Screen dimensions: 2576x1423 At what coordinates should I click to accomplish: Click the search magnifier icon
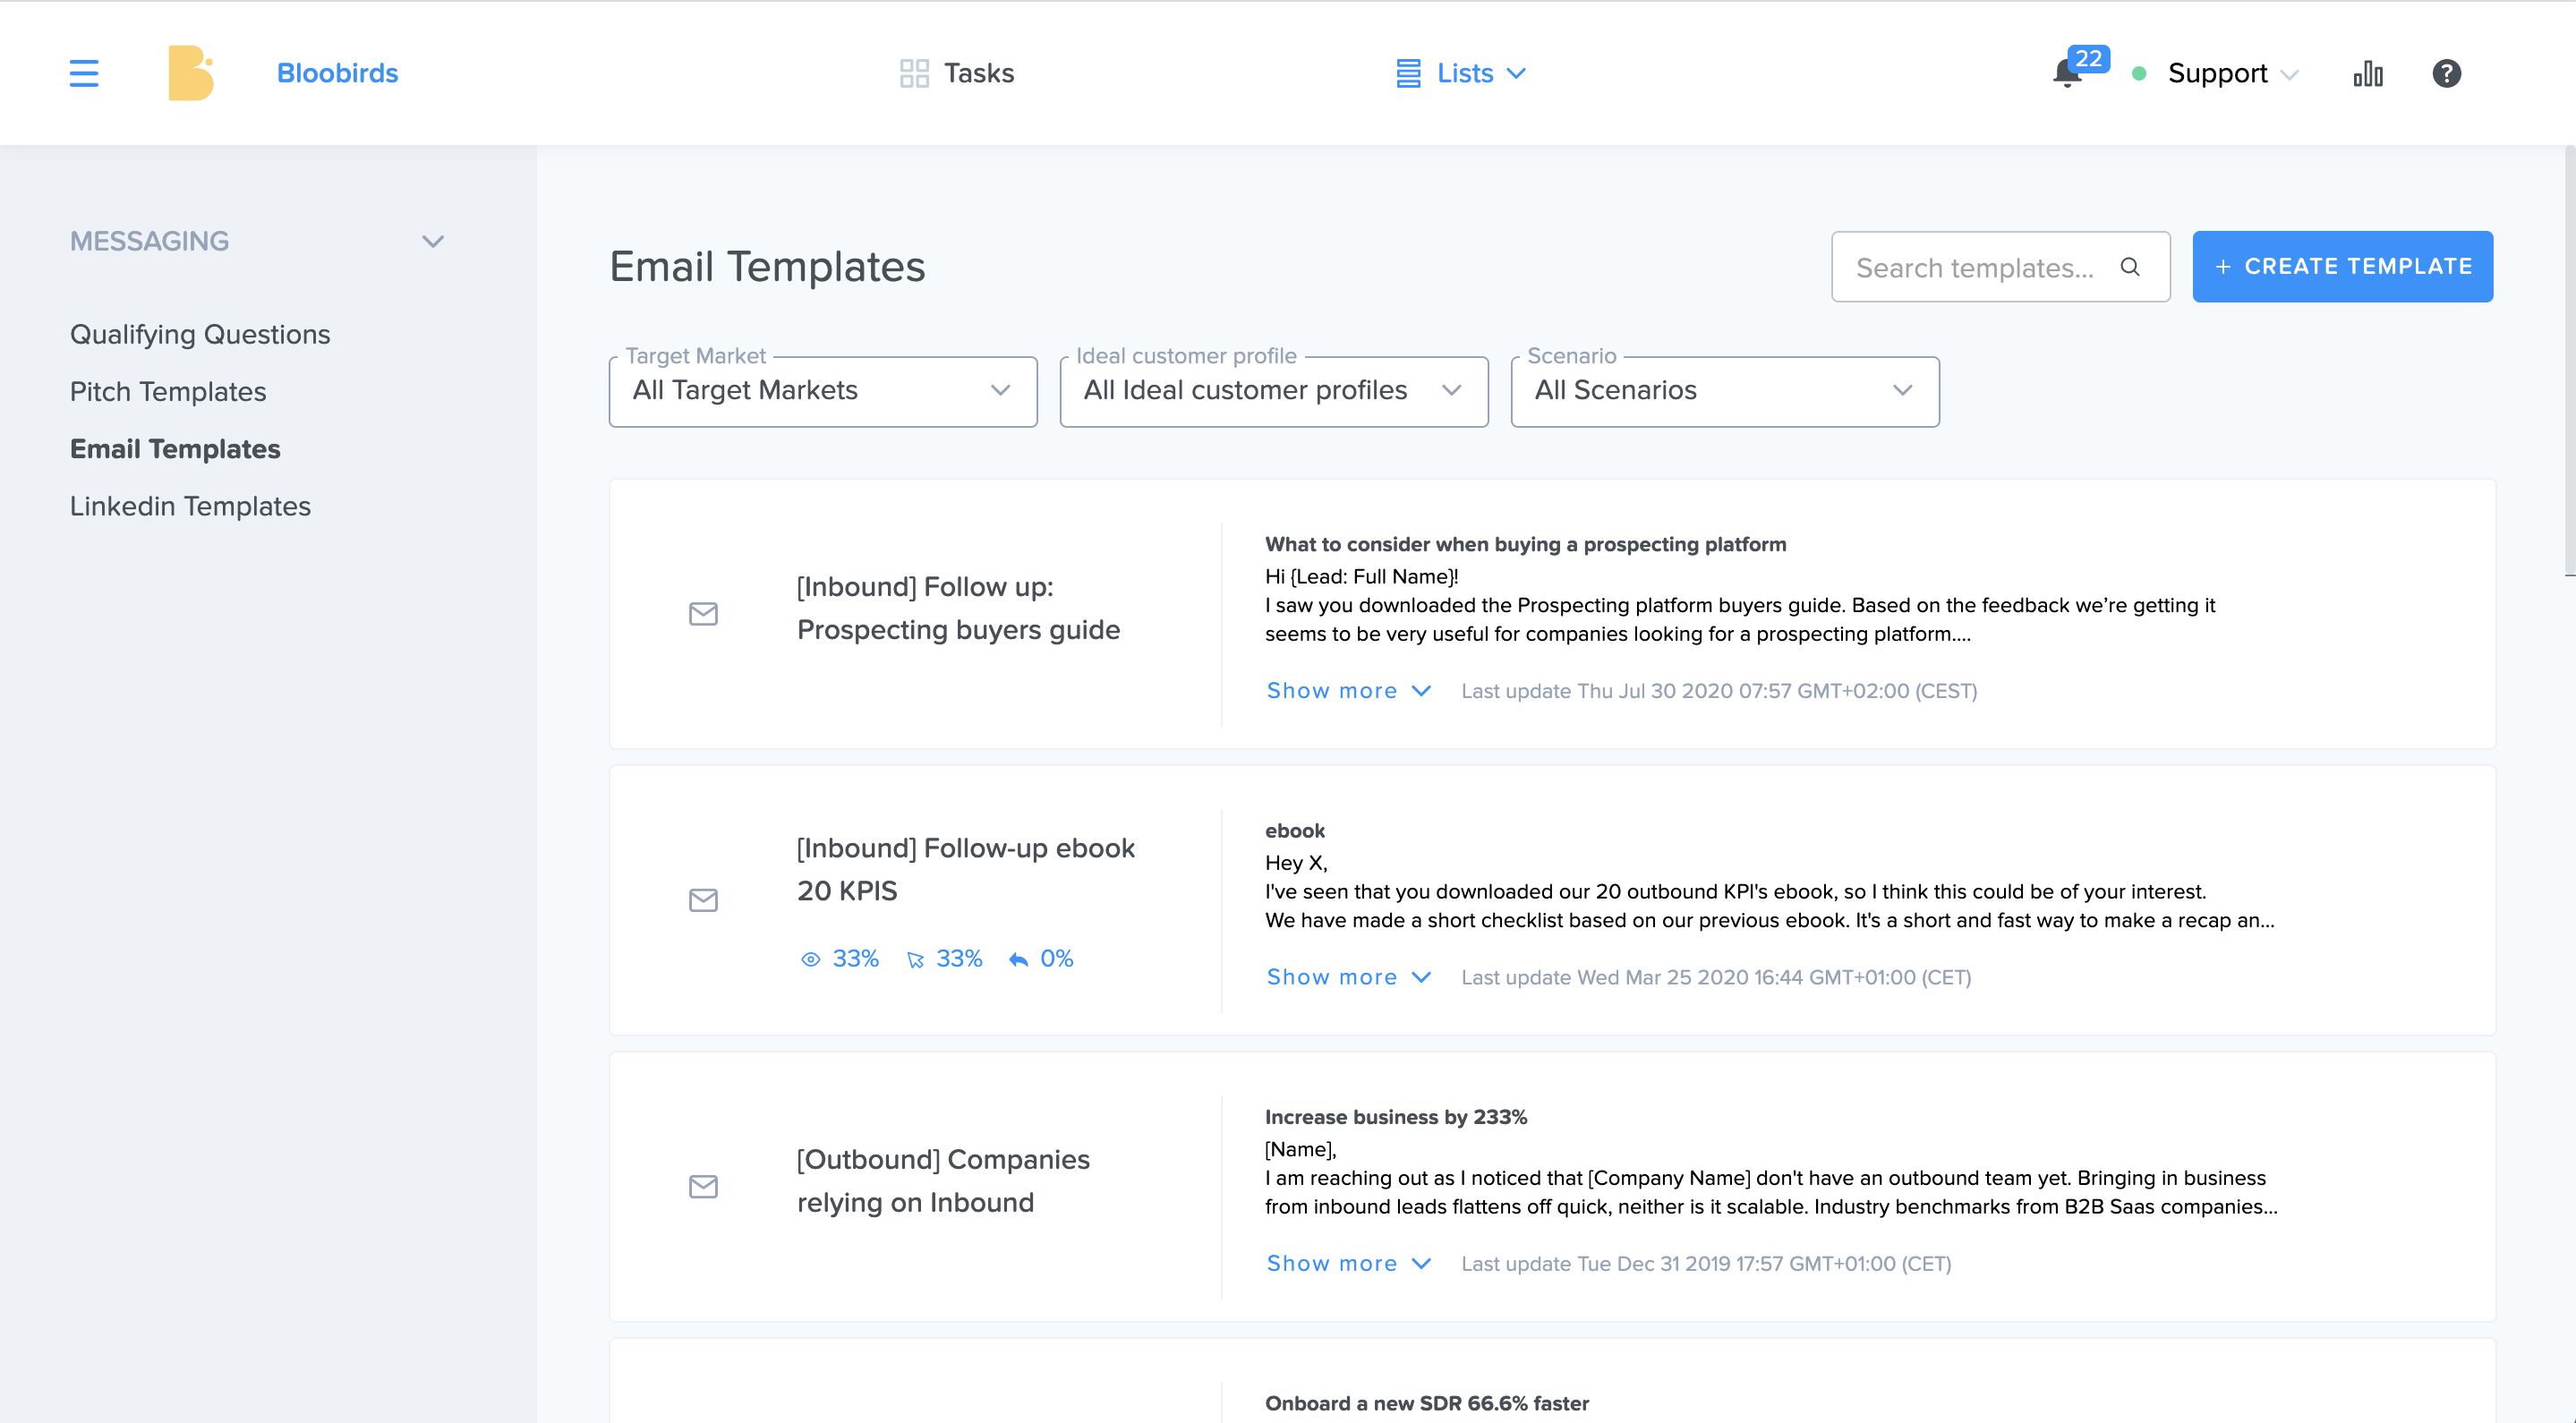[x=2130, y=267]
